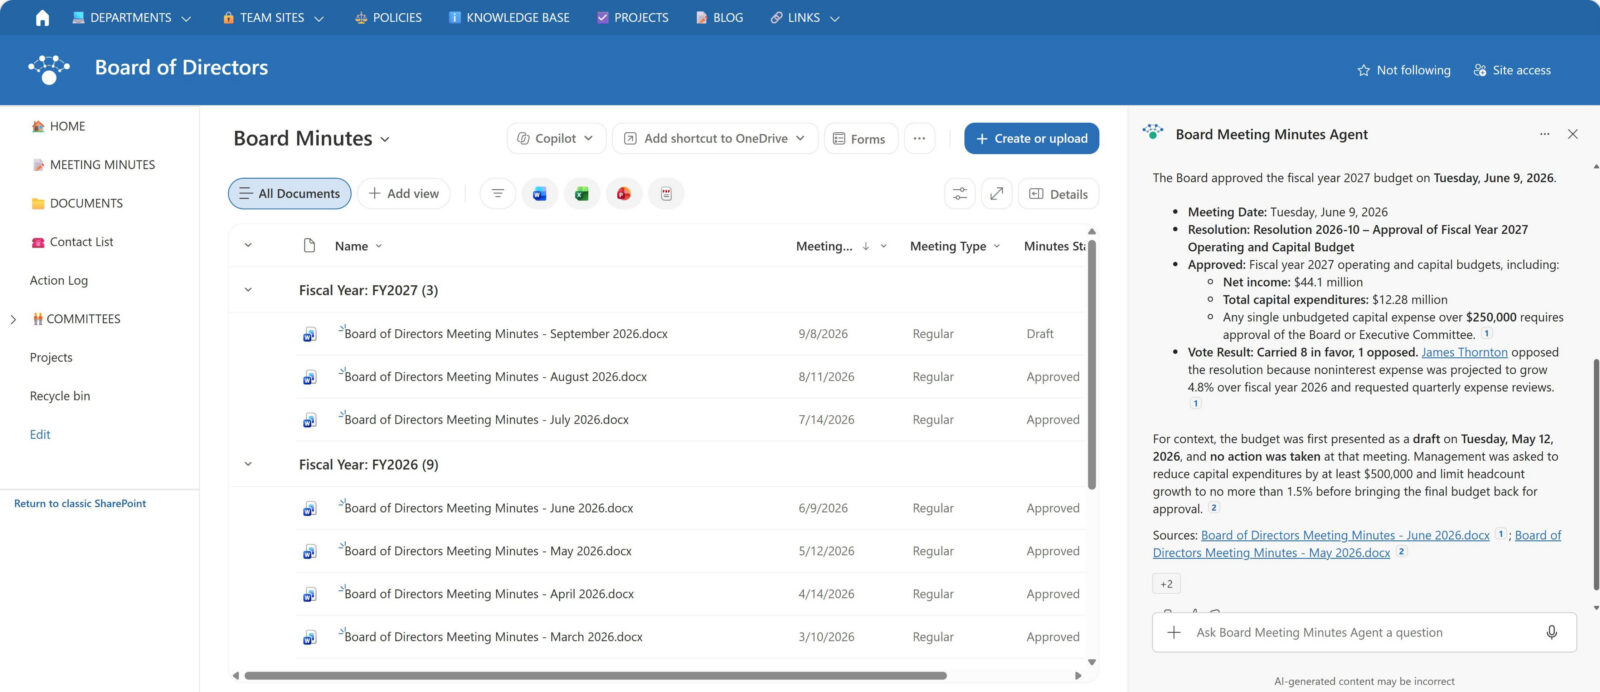Click the Board of Directors site logo

49,69
